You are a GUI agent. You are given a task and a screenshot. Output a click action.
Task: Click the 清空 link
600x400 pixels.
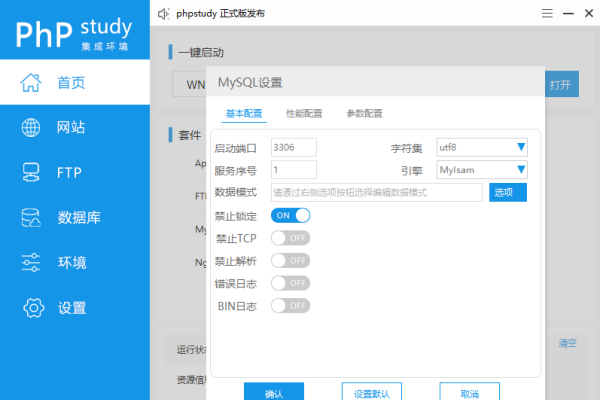[x=567, y=343]
